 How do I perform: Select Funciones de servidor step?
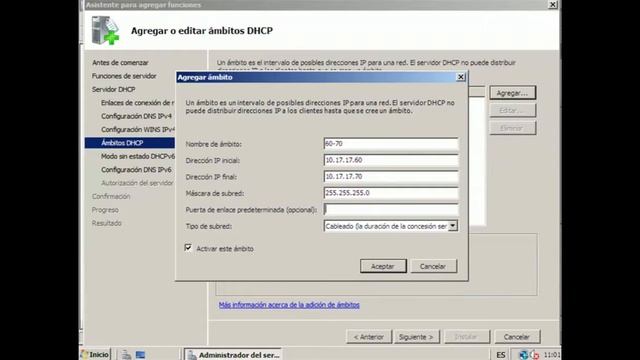124,76
